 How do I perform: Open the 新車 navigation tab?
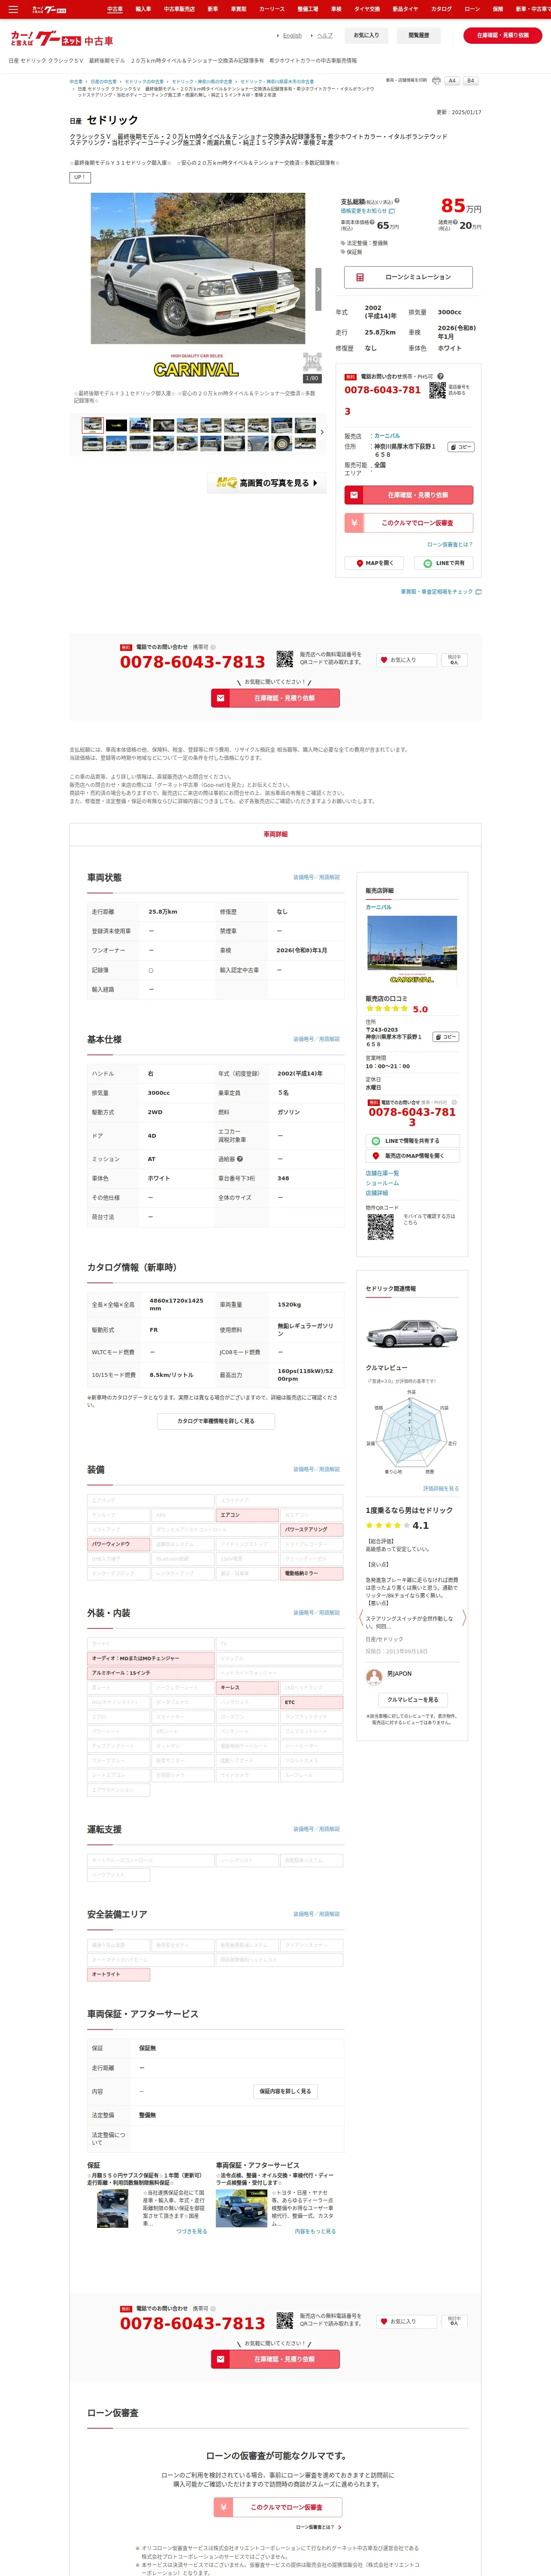[x=213, y=9]
